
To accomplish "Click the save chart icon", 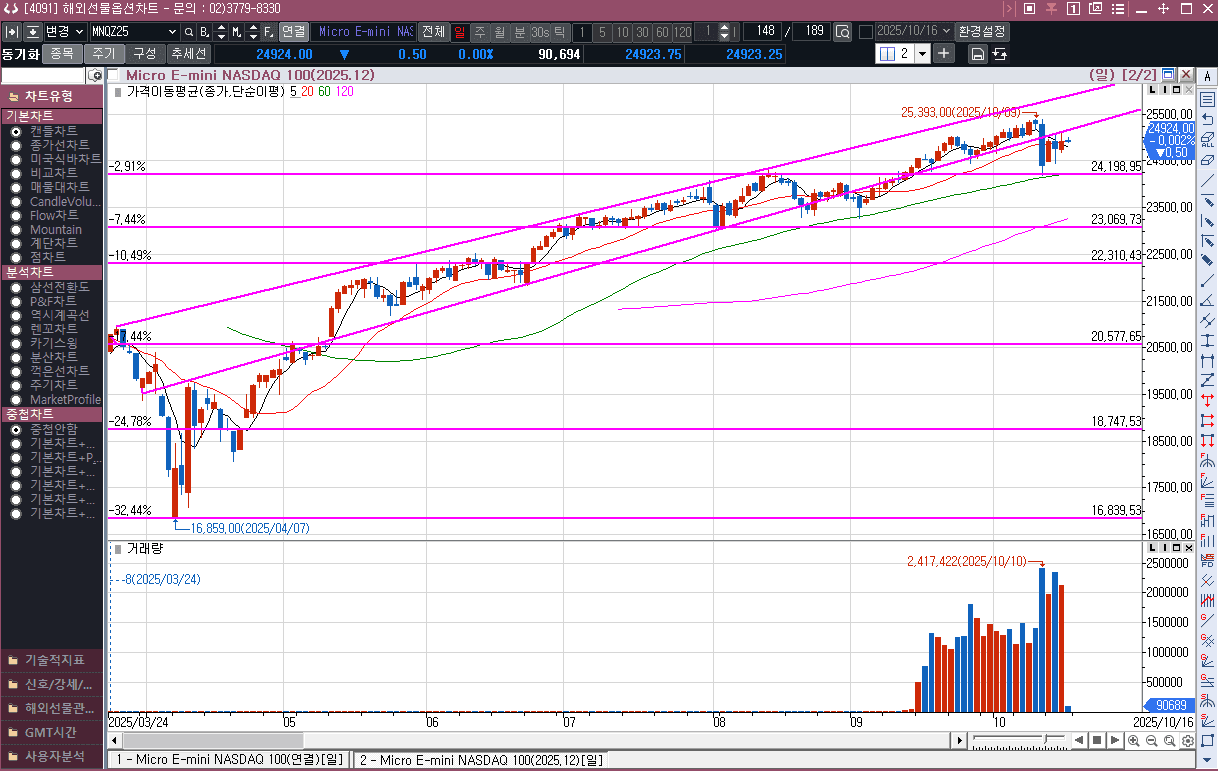I will pos(977,54).
